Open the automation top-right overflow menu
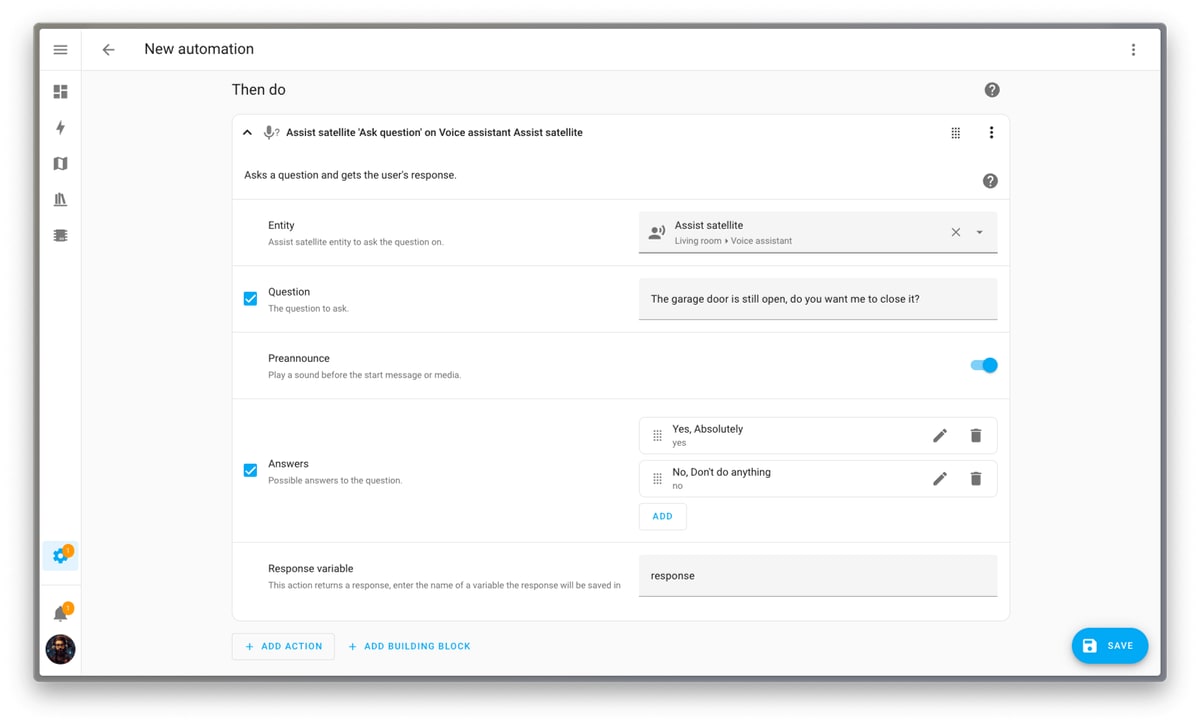The height and width of the screenshot is (726, 1200). pyautogui.click(x=1133, y=50)
